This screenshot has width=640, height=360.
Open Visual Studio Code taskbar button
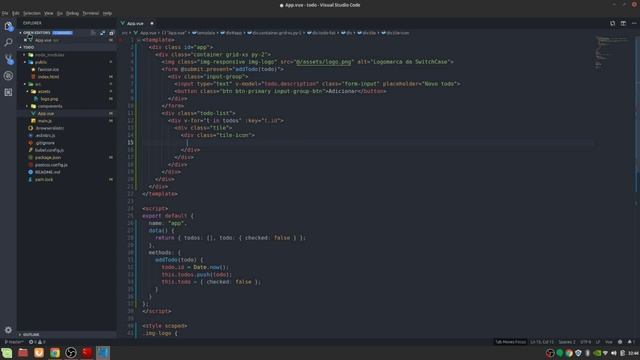pyautogui.click(x=103, y=353)
